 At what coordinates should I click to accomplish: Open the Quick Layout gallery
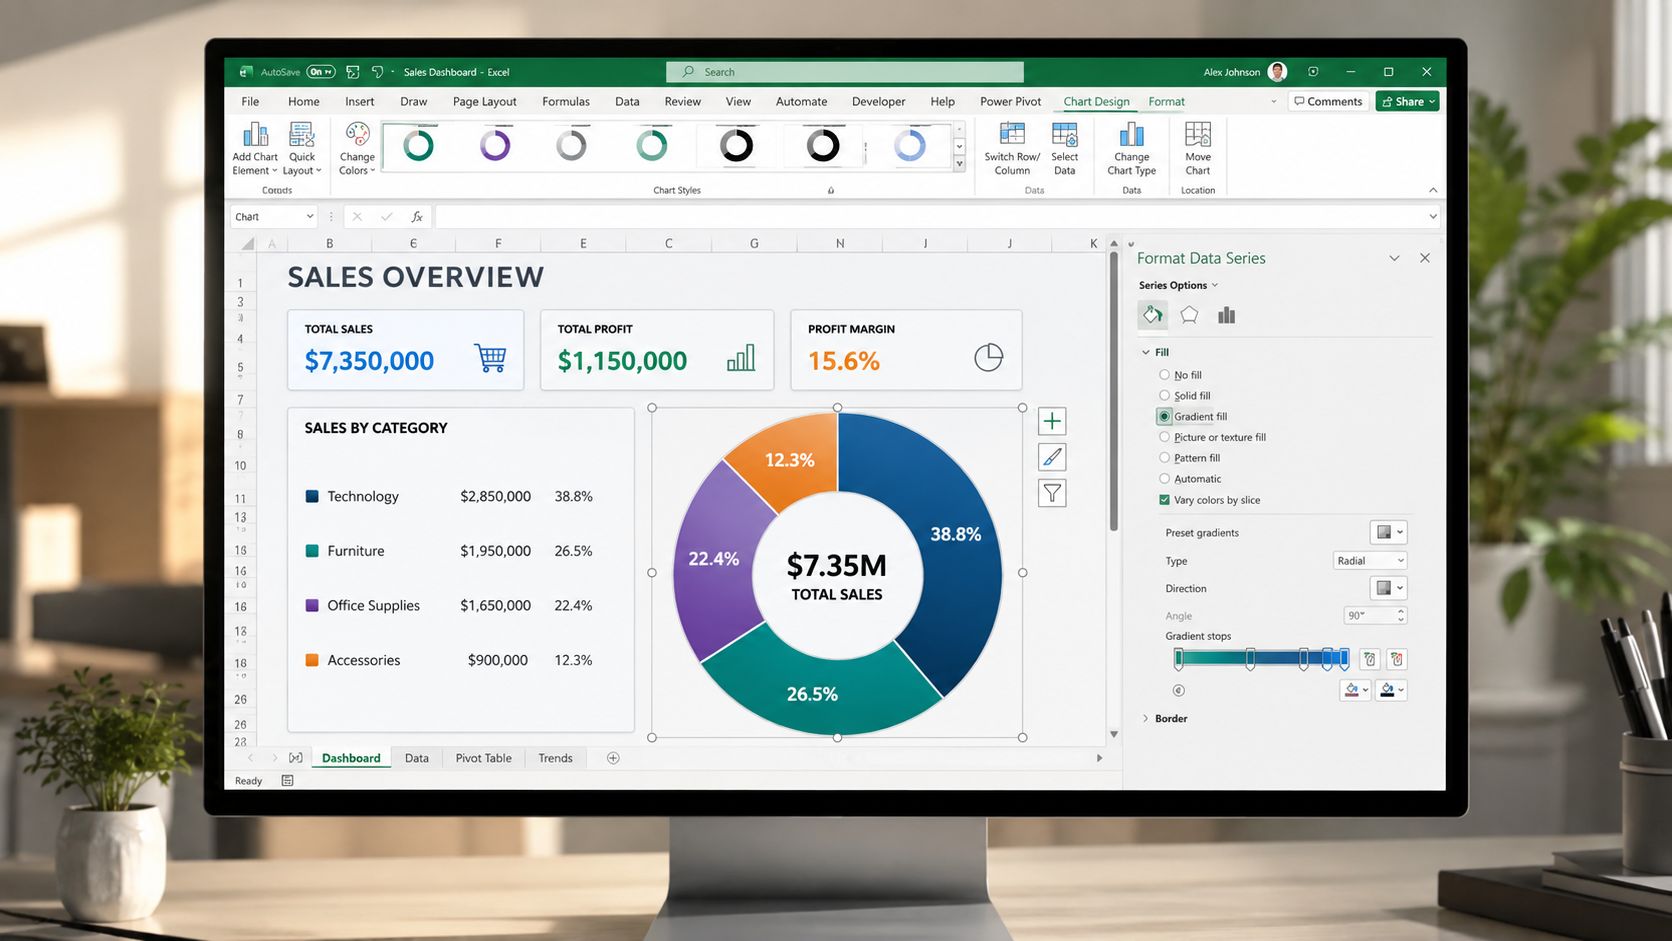click(x=302, y=149)
